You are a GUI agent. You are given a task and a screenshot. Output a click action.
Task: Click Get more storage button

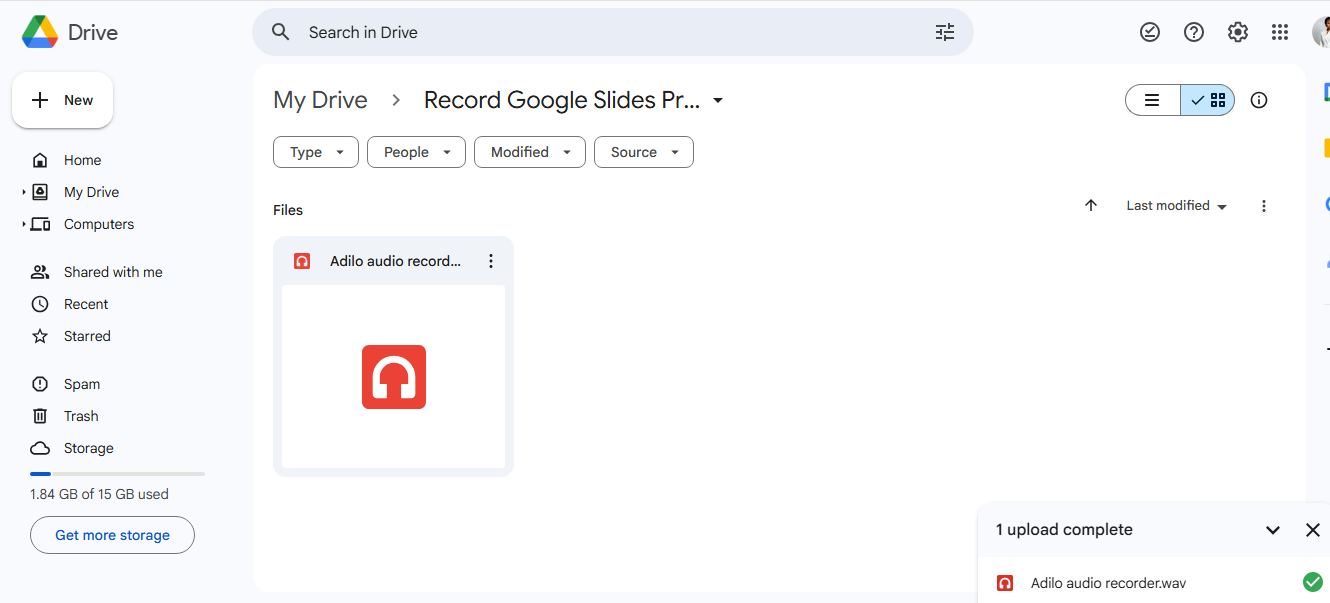[x=112, y=535]
